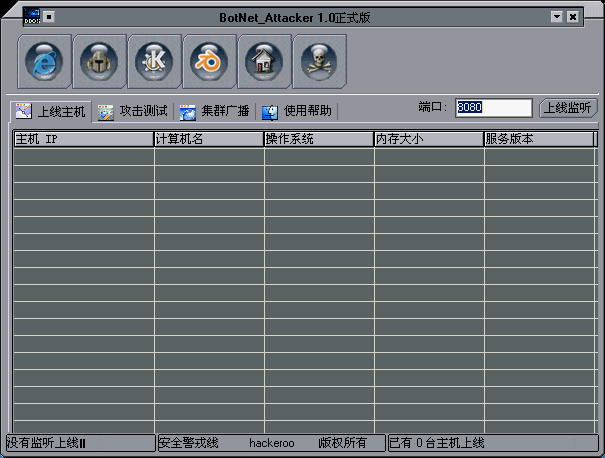
Task: Click the title bar down-arrow button
Action: (556, 16)
